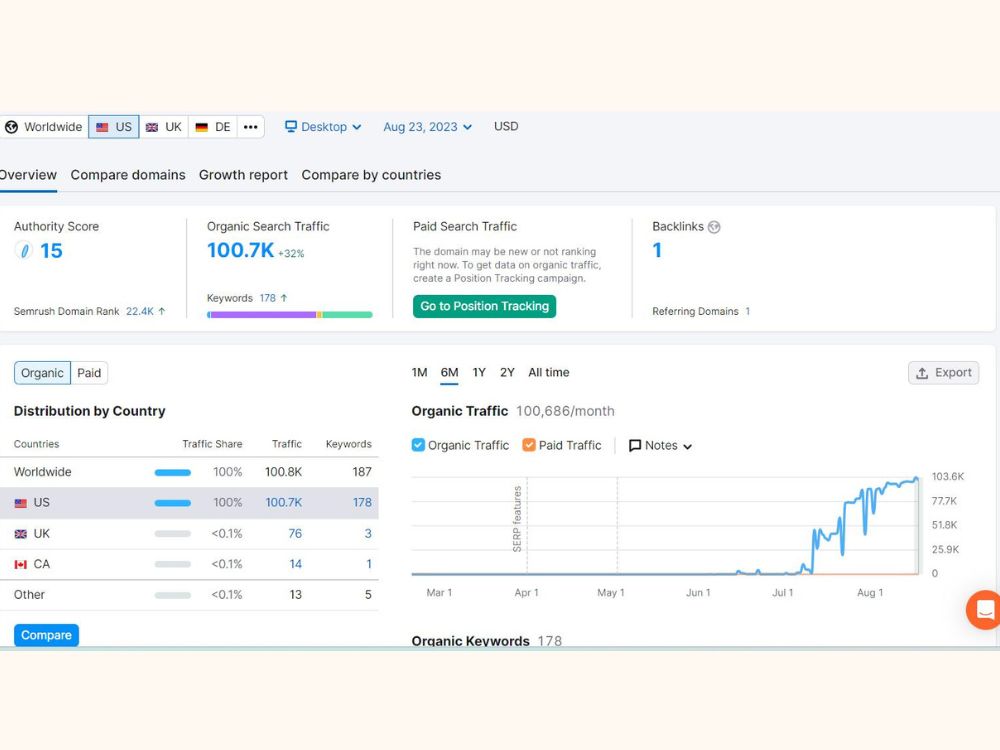Click the blue Compare button
This screenshot has width=1000, height=750.
coord(46,635)
